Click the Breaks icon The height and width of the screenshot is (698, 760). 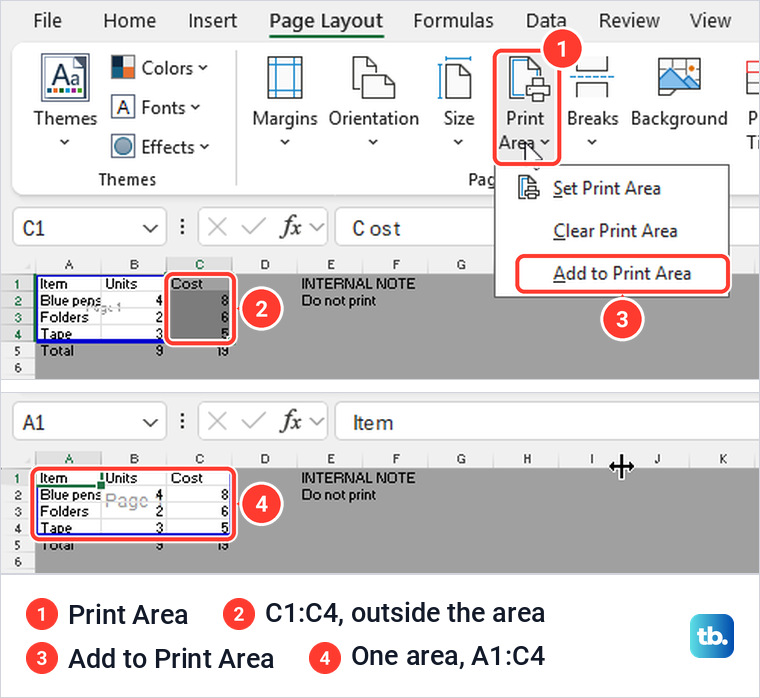point(592,78)
